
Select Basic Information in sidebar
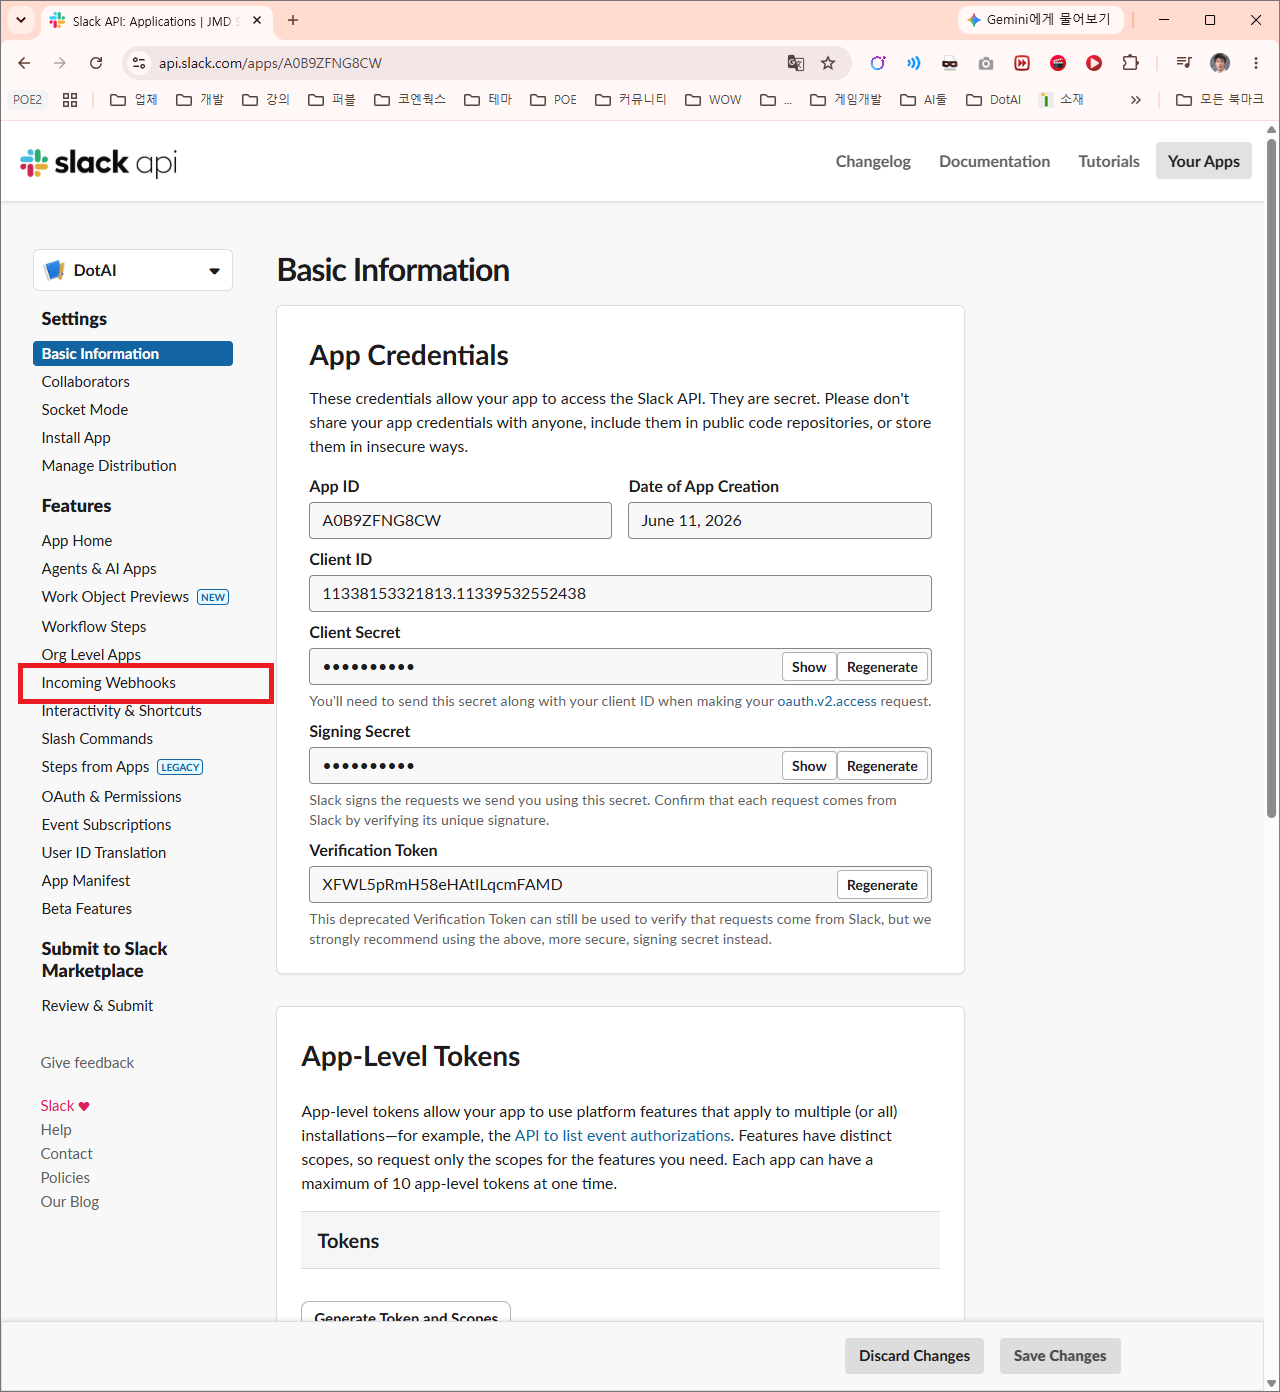(x=133, y=354)
